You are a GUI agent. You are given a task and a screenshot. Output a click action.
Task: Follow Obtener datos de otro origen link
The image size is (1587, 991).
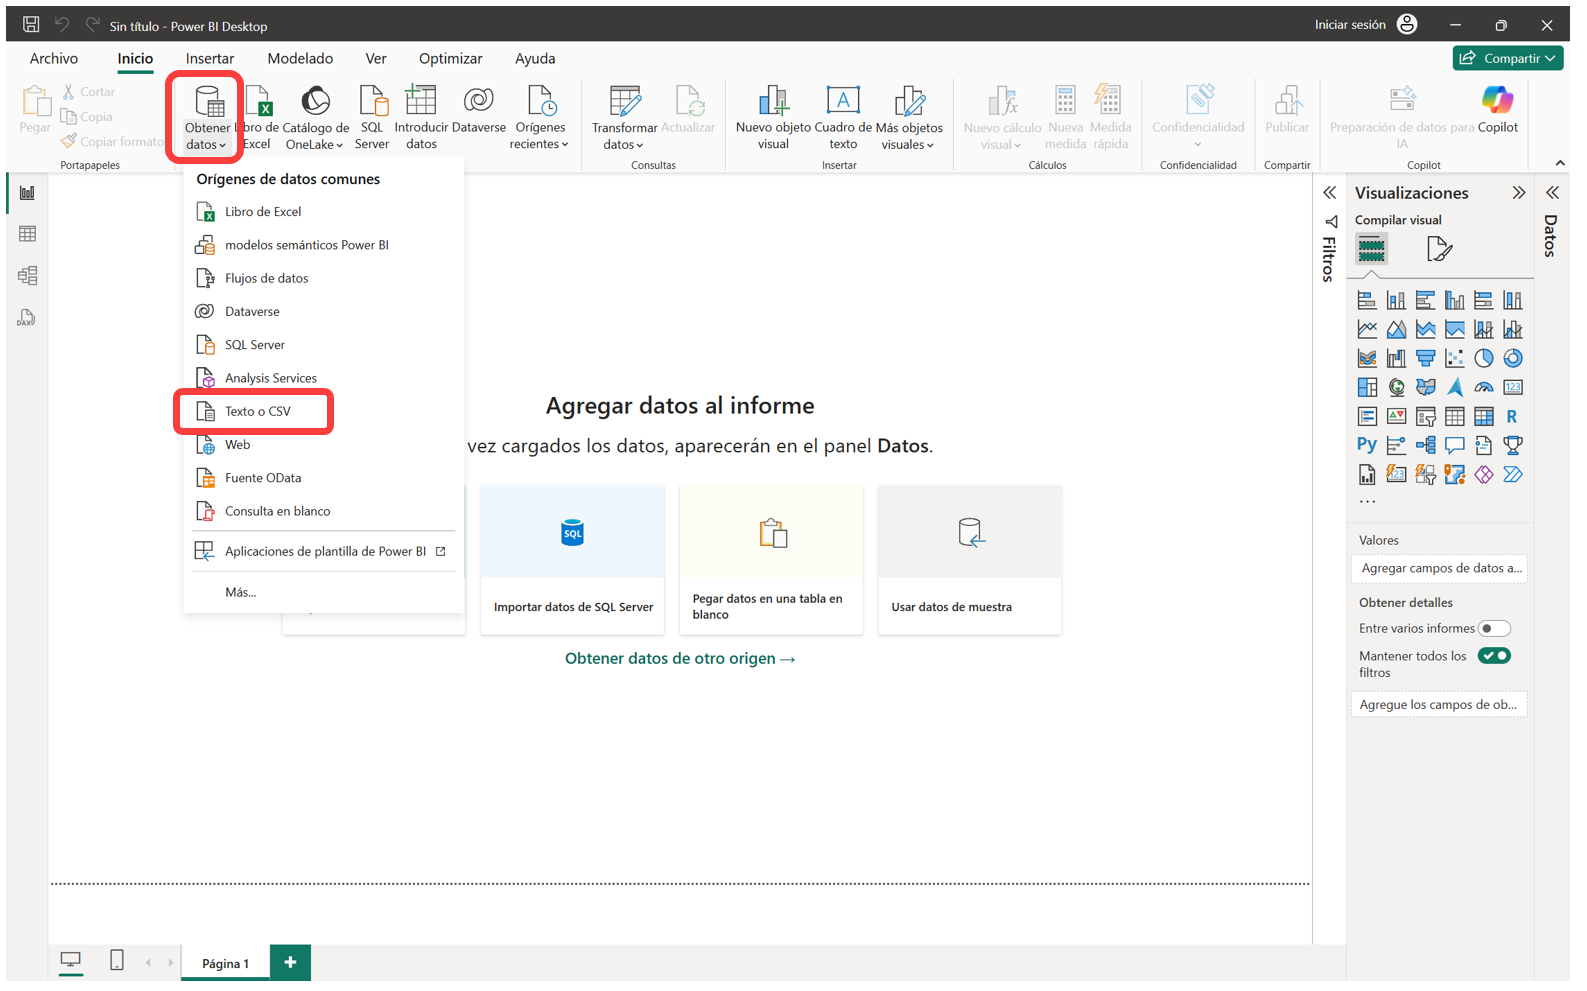point(680,658)
